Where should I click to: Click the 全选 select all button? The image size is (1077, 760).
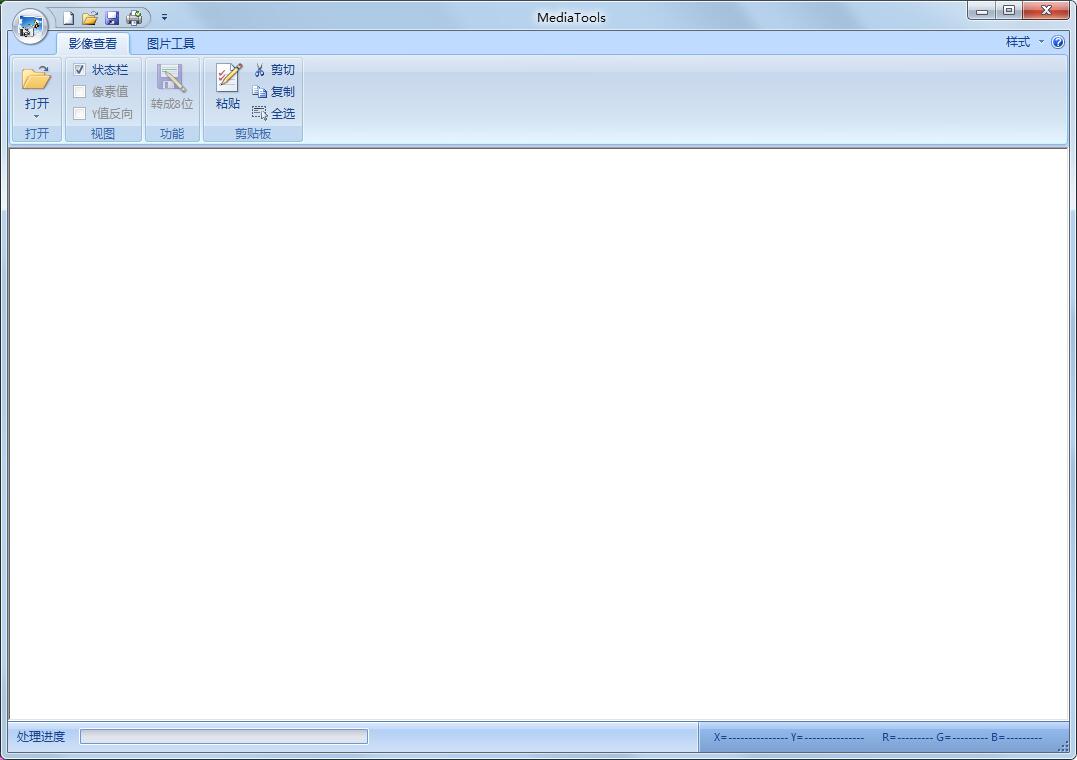[x=274, y=113]
